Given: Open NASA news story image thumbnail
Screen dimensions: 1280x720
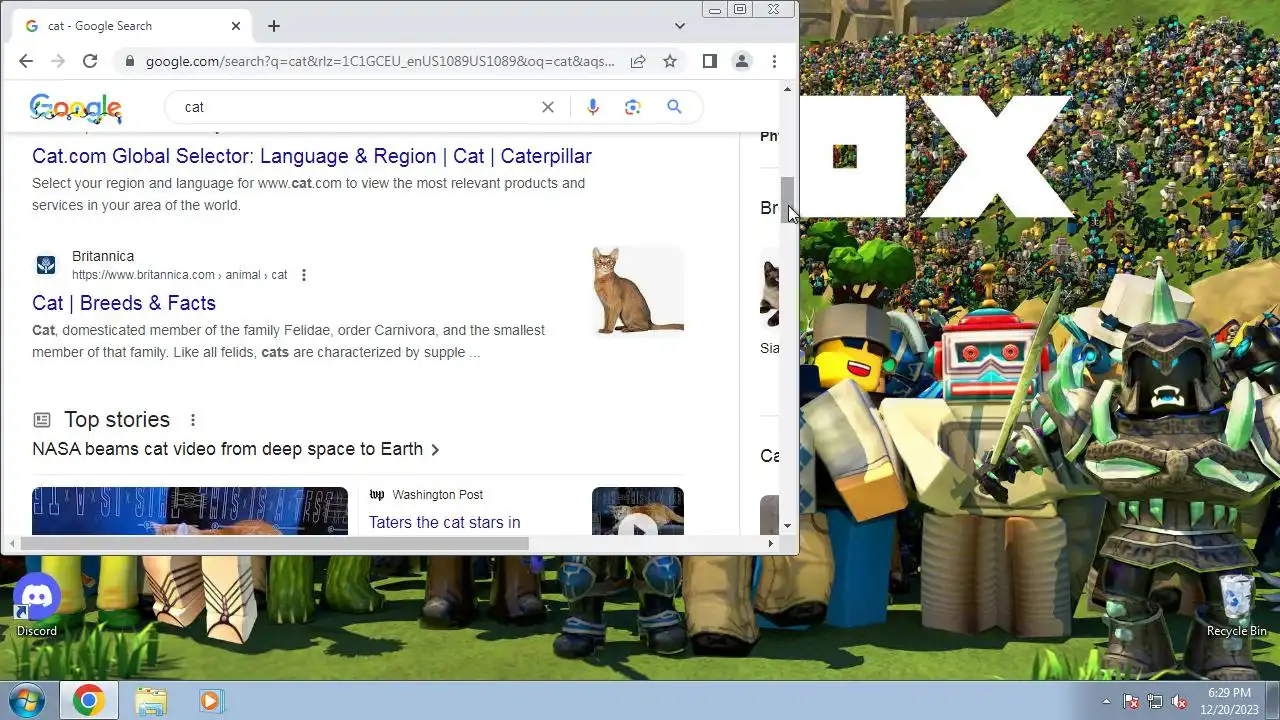Looking at the screenshot, I should [x=190, y=511].
